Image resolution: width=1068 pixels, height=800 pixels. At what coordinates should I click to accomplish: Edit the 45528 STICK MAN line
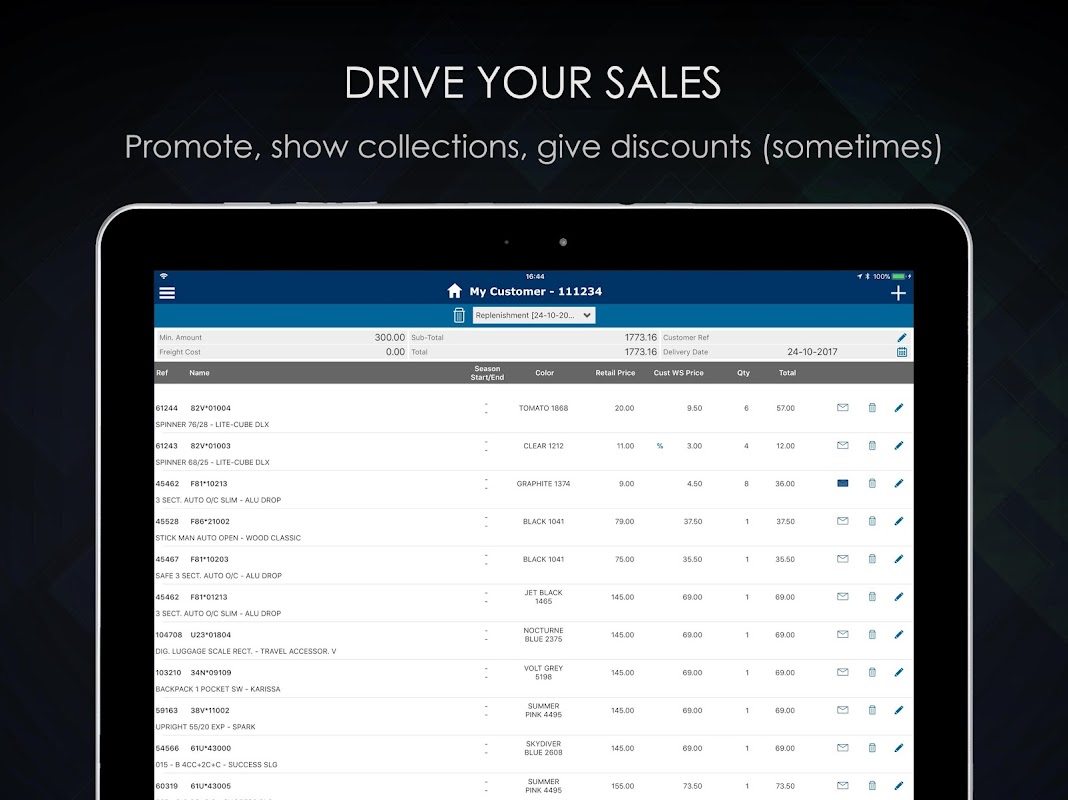898,521
